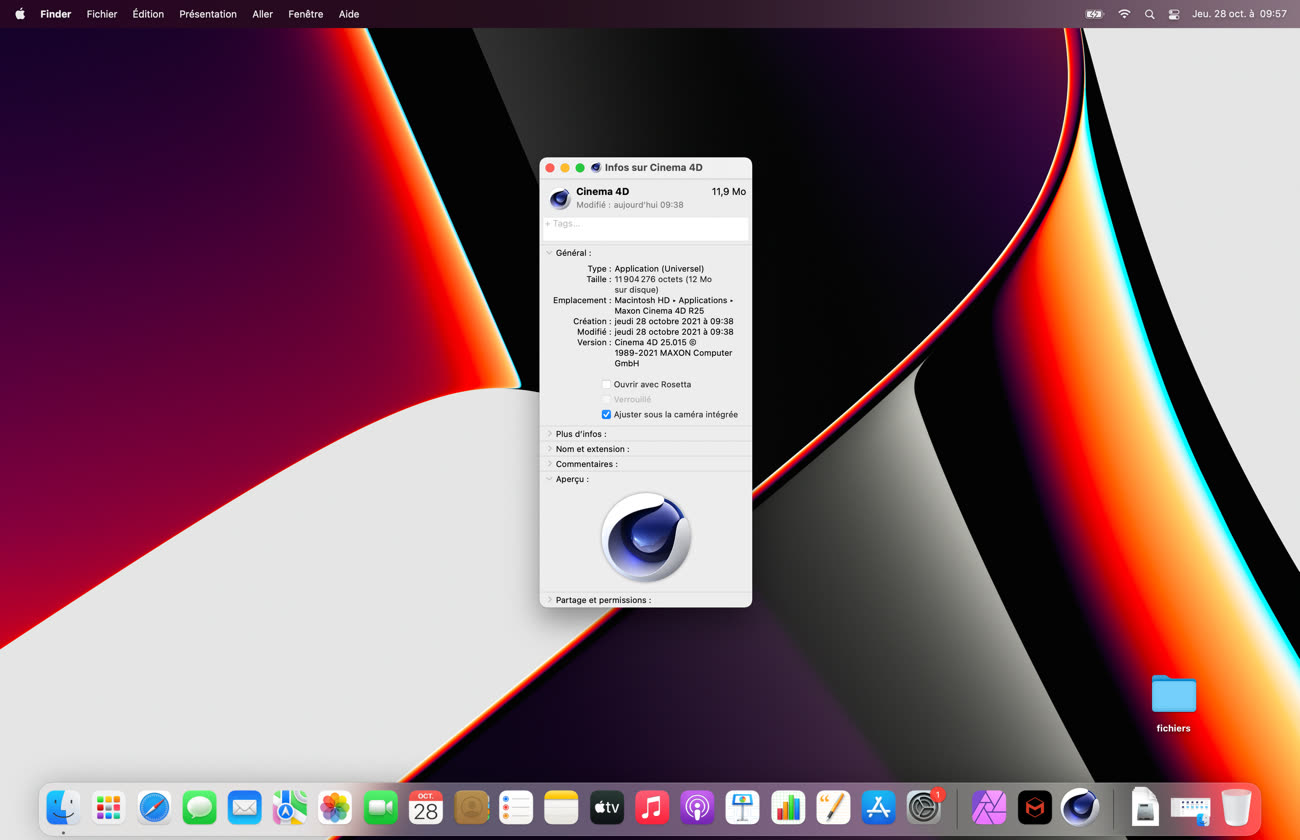Viewport: 1300px width, 840px height.
Task: Expand Partage et permissions section
Action: [549, 600]
